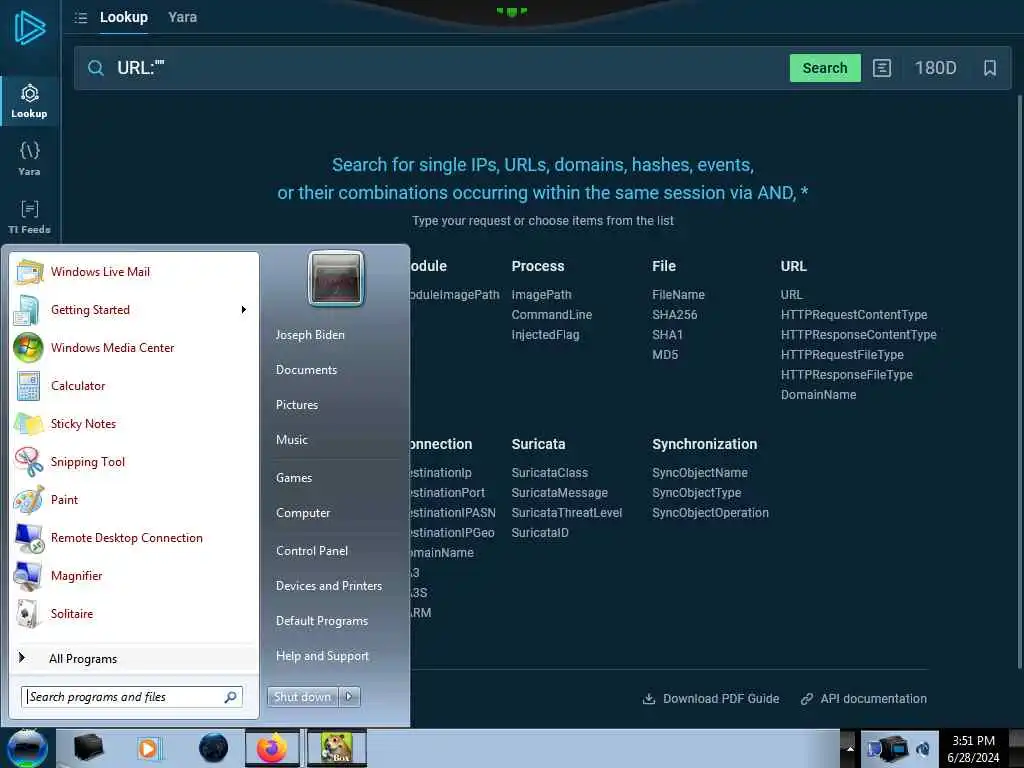Select the SyncObjectOperation parameter
The height and width of the screenshot is (768, 1024).
[710, 513]
